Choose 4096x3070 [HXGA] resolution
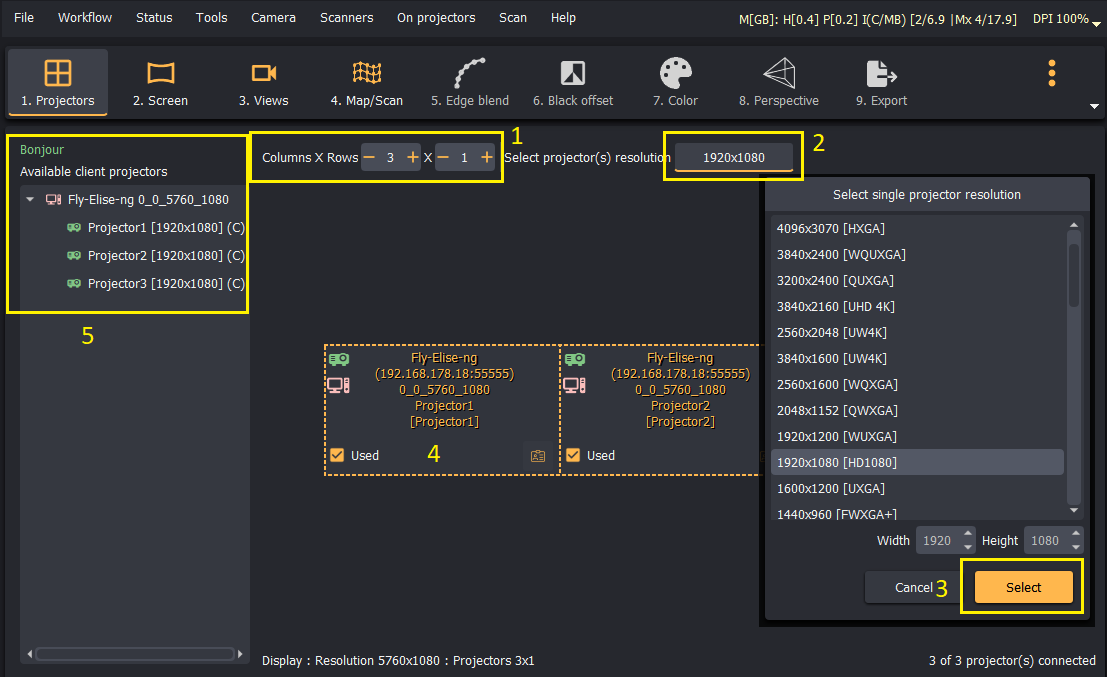This screenshot has width=1107, height=677. point(917,229)
